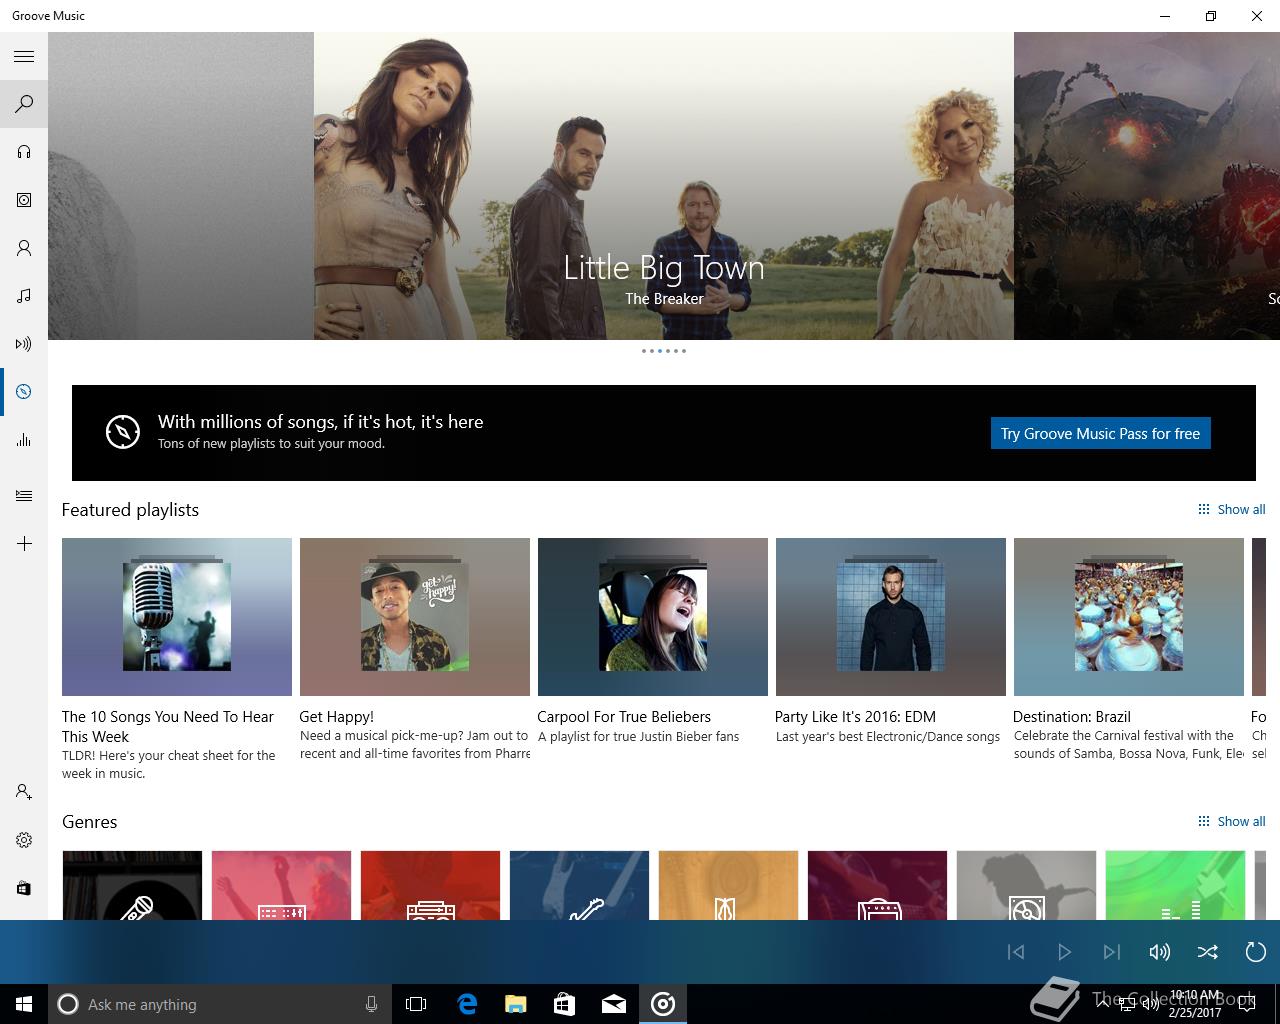Open the maroon amplifier genre tile

pos(877,885)
